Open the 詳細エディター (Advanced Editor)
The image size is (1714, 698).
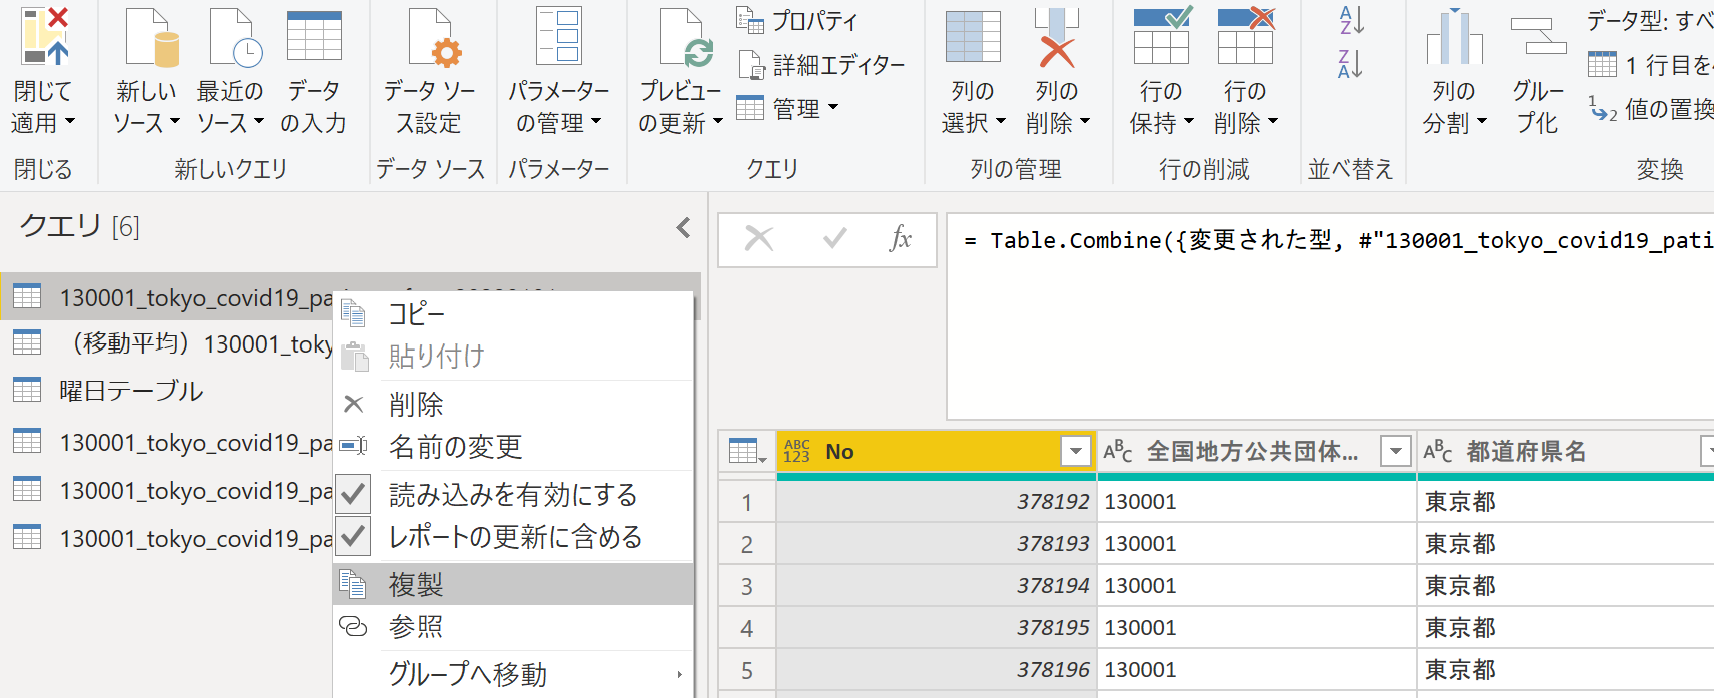[821, 65]
